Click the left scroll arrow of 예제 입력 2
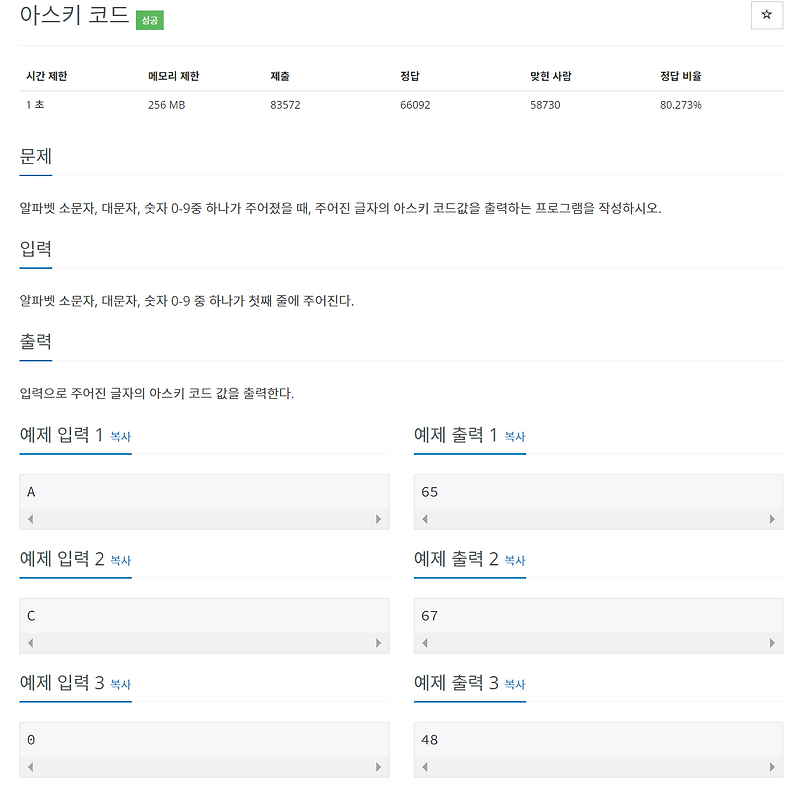 [30, 642]
